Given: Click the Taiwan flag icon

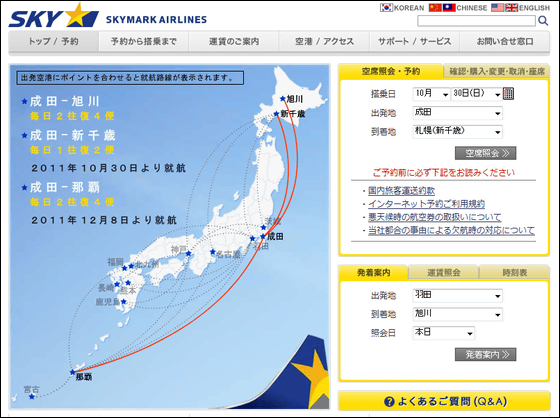Looking at the screenshot, I should (449, 8).
